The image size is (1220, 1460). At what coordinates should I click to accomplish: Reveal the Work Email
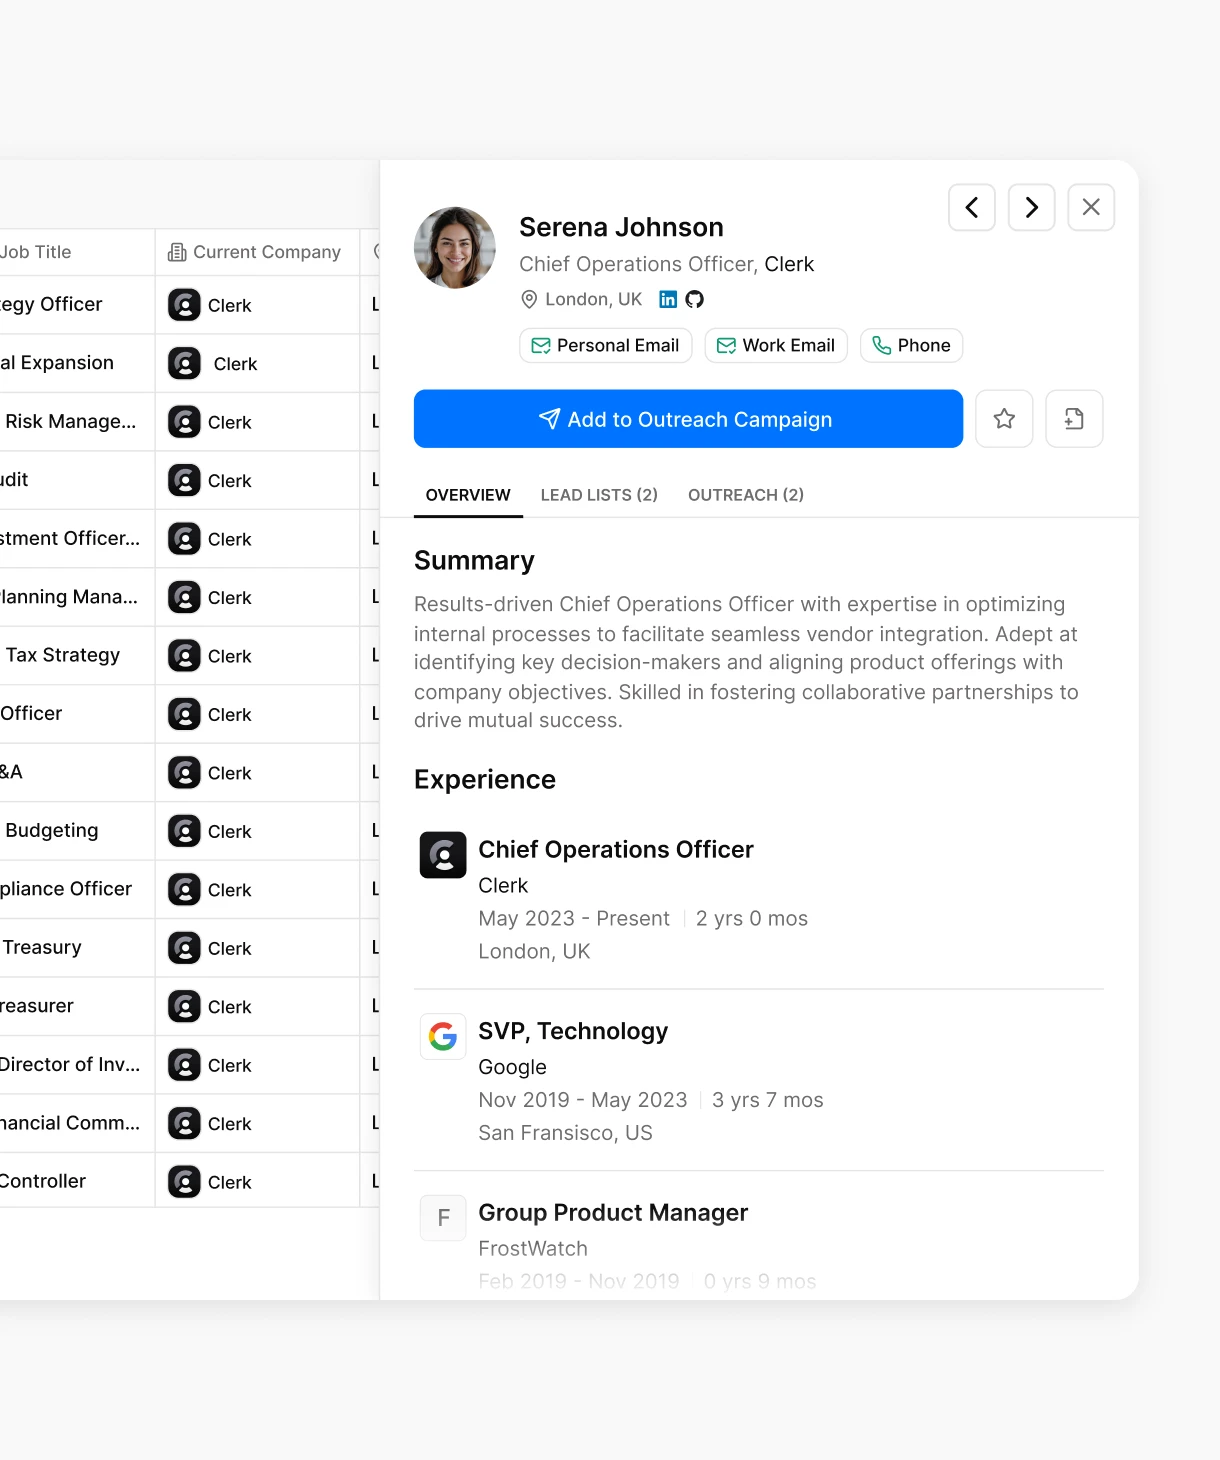pos(776,345)
